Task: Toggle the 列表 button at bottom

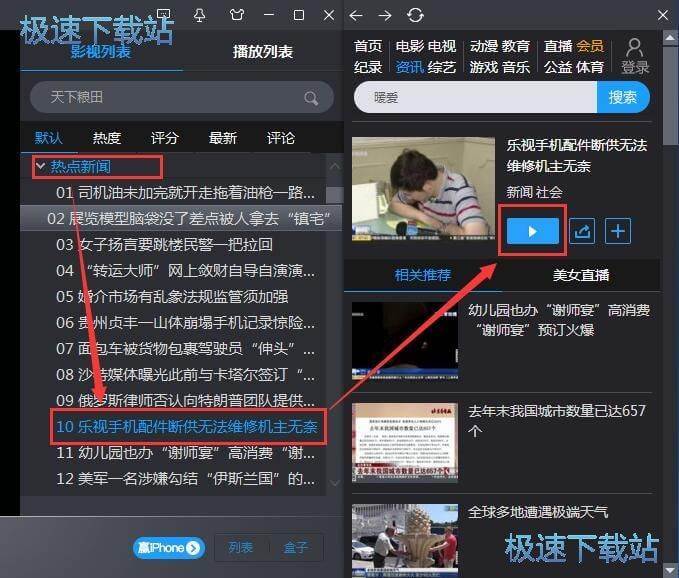Action: [241, 547]
